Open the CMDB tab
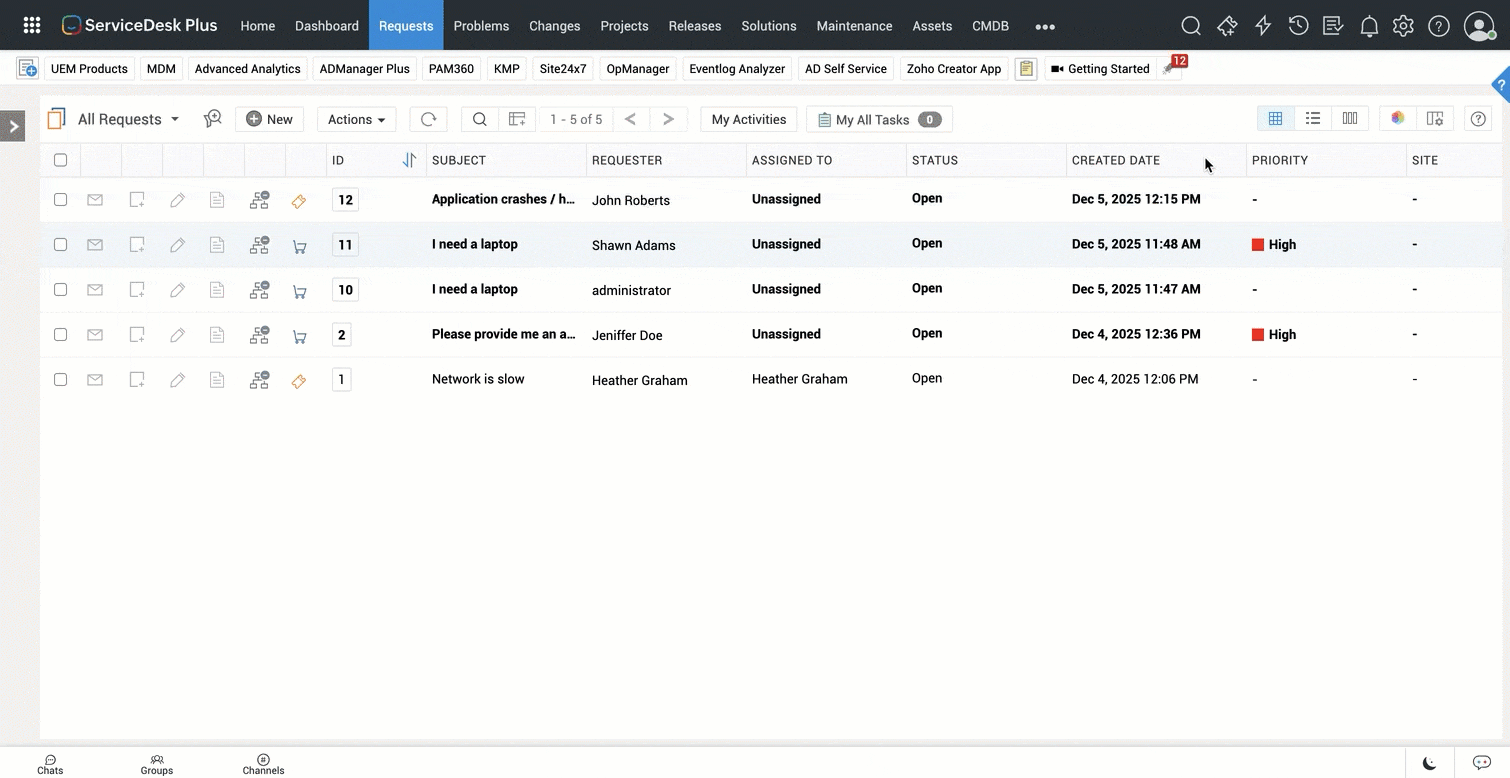The height and width of the screenshot is (778, 1510). (x=991, y=26)
